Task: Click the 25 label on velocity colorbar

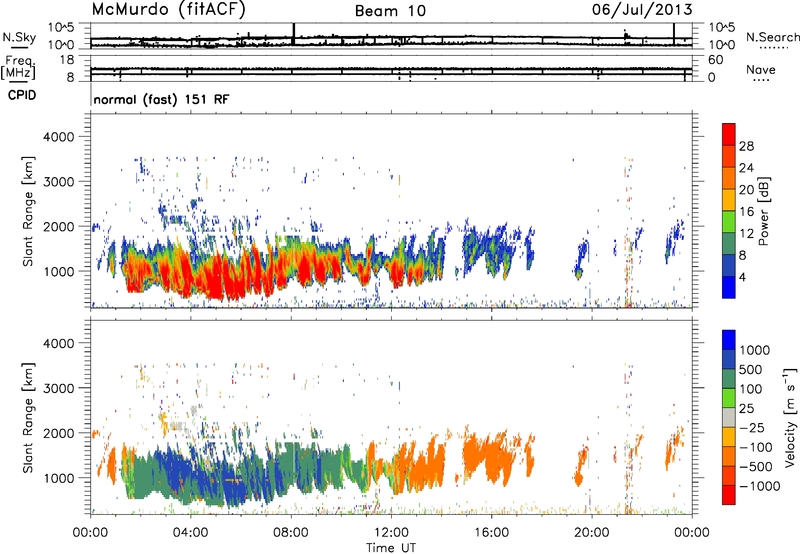Action: pos(746,409)
